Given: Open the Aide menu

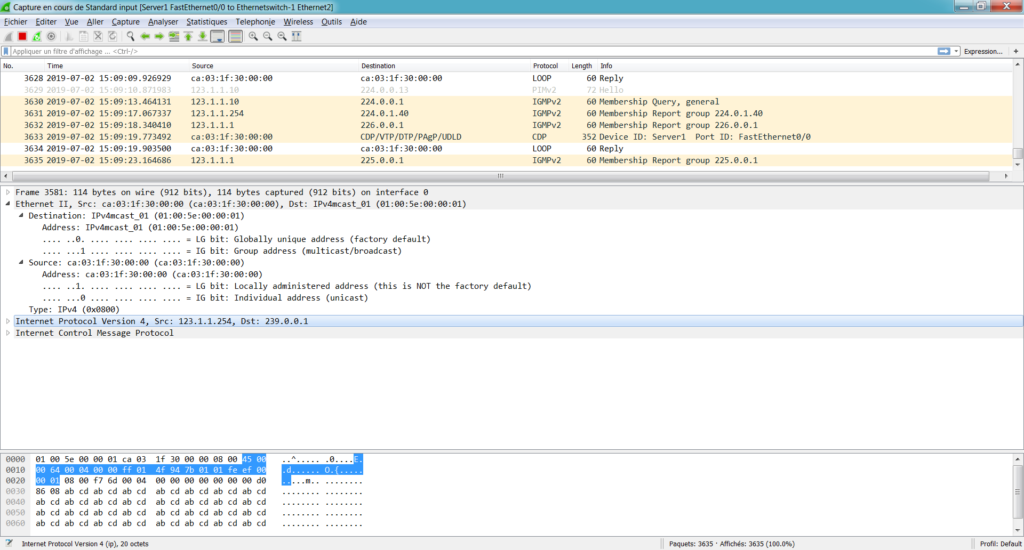Looking at the screenshot, I should pyautogui.click(x=359, y=22).
